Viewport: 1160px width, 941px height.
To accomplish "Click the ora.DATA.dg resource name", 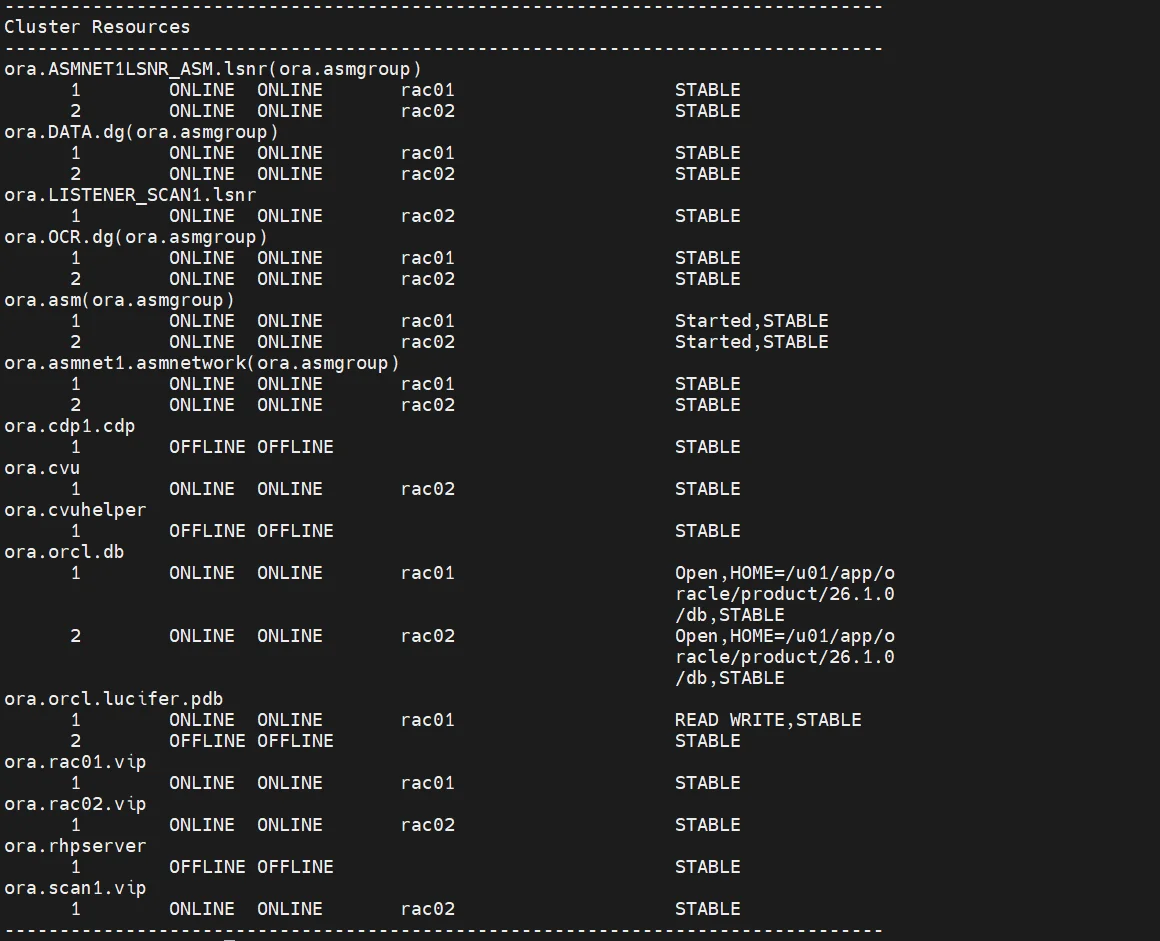I will click(x=141, y=132).
